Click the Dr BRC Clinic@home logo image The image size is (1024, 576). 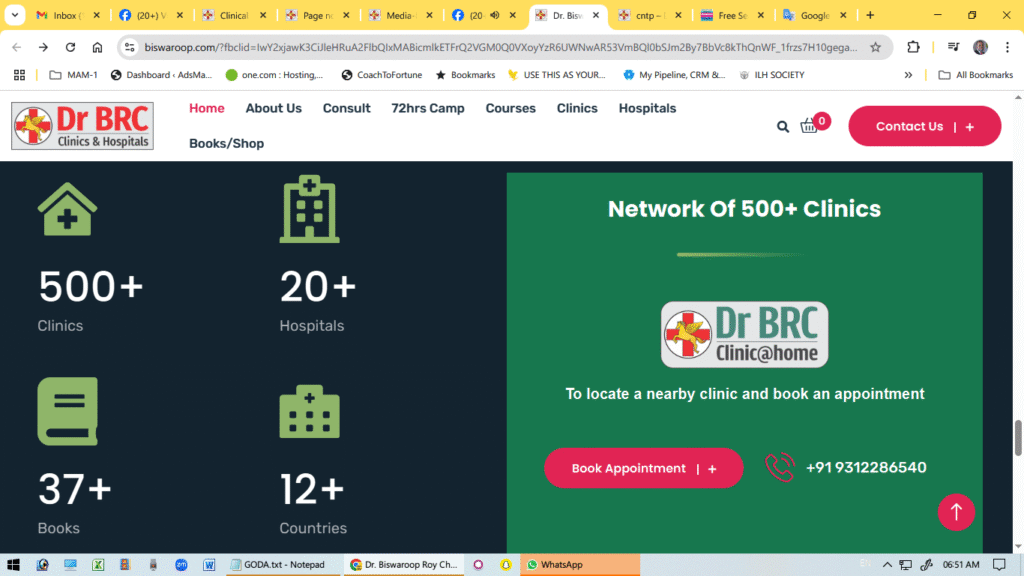coord(744,334)
